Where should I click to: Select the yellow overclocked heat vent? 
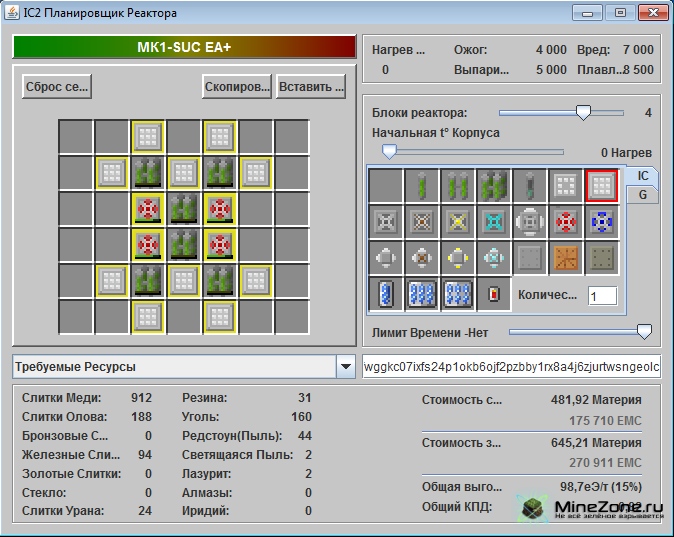(458, 221)
